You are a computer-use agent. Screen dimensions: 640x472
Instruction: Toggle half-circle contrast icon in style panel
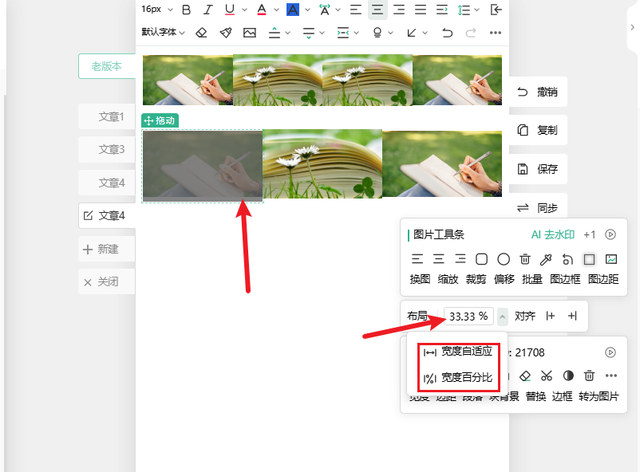(x=568, y=376)
